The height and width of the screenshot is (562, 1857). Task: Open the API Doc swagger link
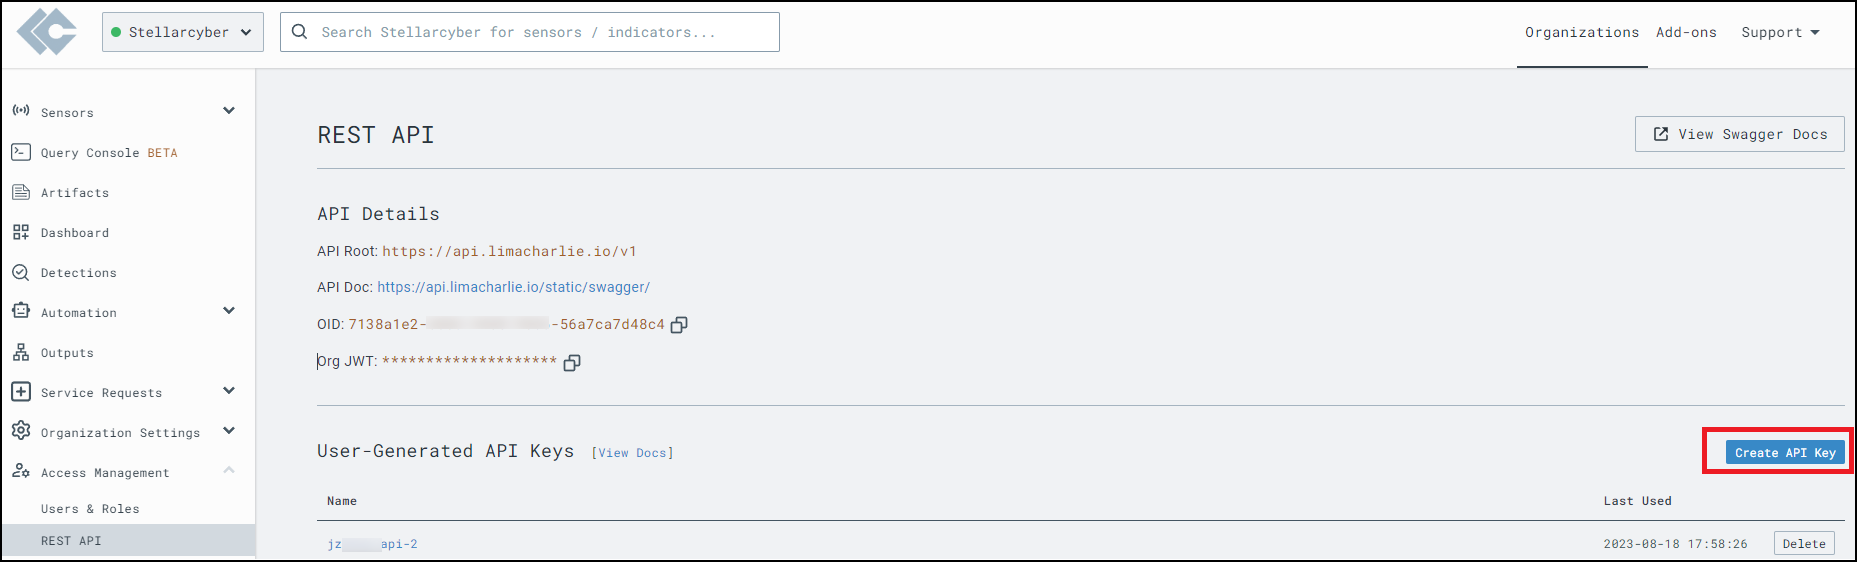point(513,287)
